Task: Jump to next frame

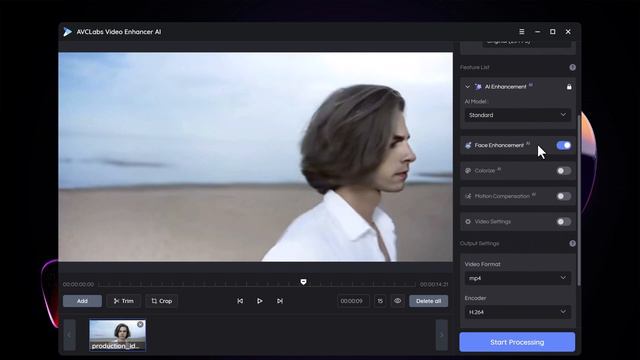Action: coord(280,301)
